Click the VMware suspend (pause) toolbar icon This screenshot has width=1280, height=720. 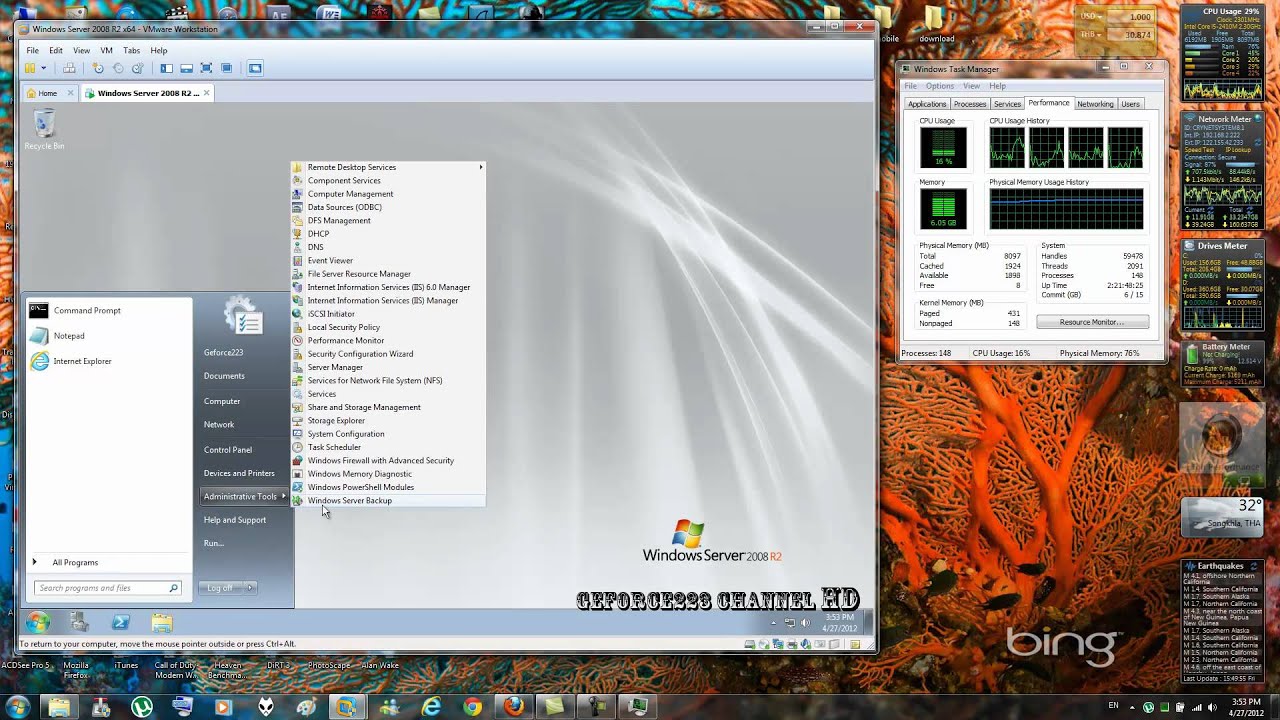coord(30,68)
